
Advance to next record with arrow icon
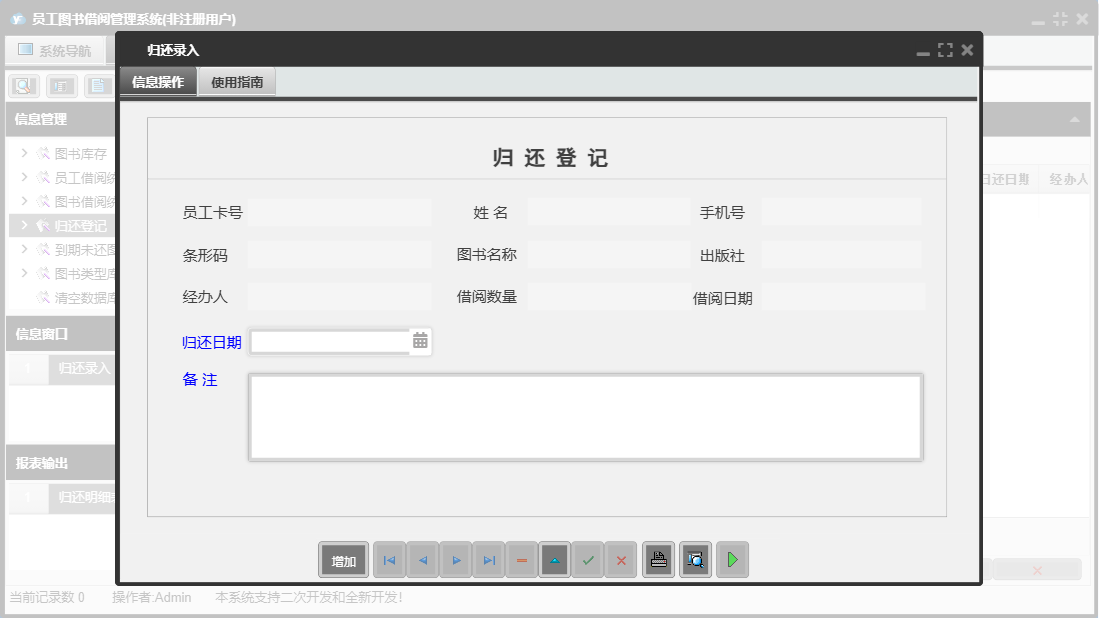(x=455, y=559)
